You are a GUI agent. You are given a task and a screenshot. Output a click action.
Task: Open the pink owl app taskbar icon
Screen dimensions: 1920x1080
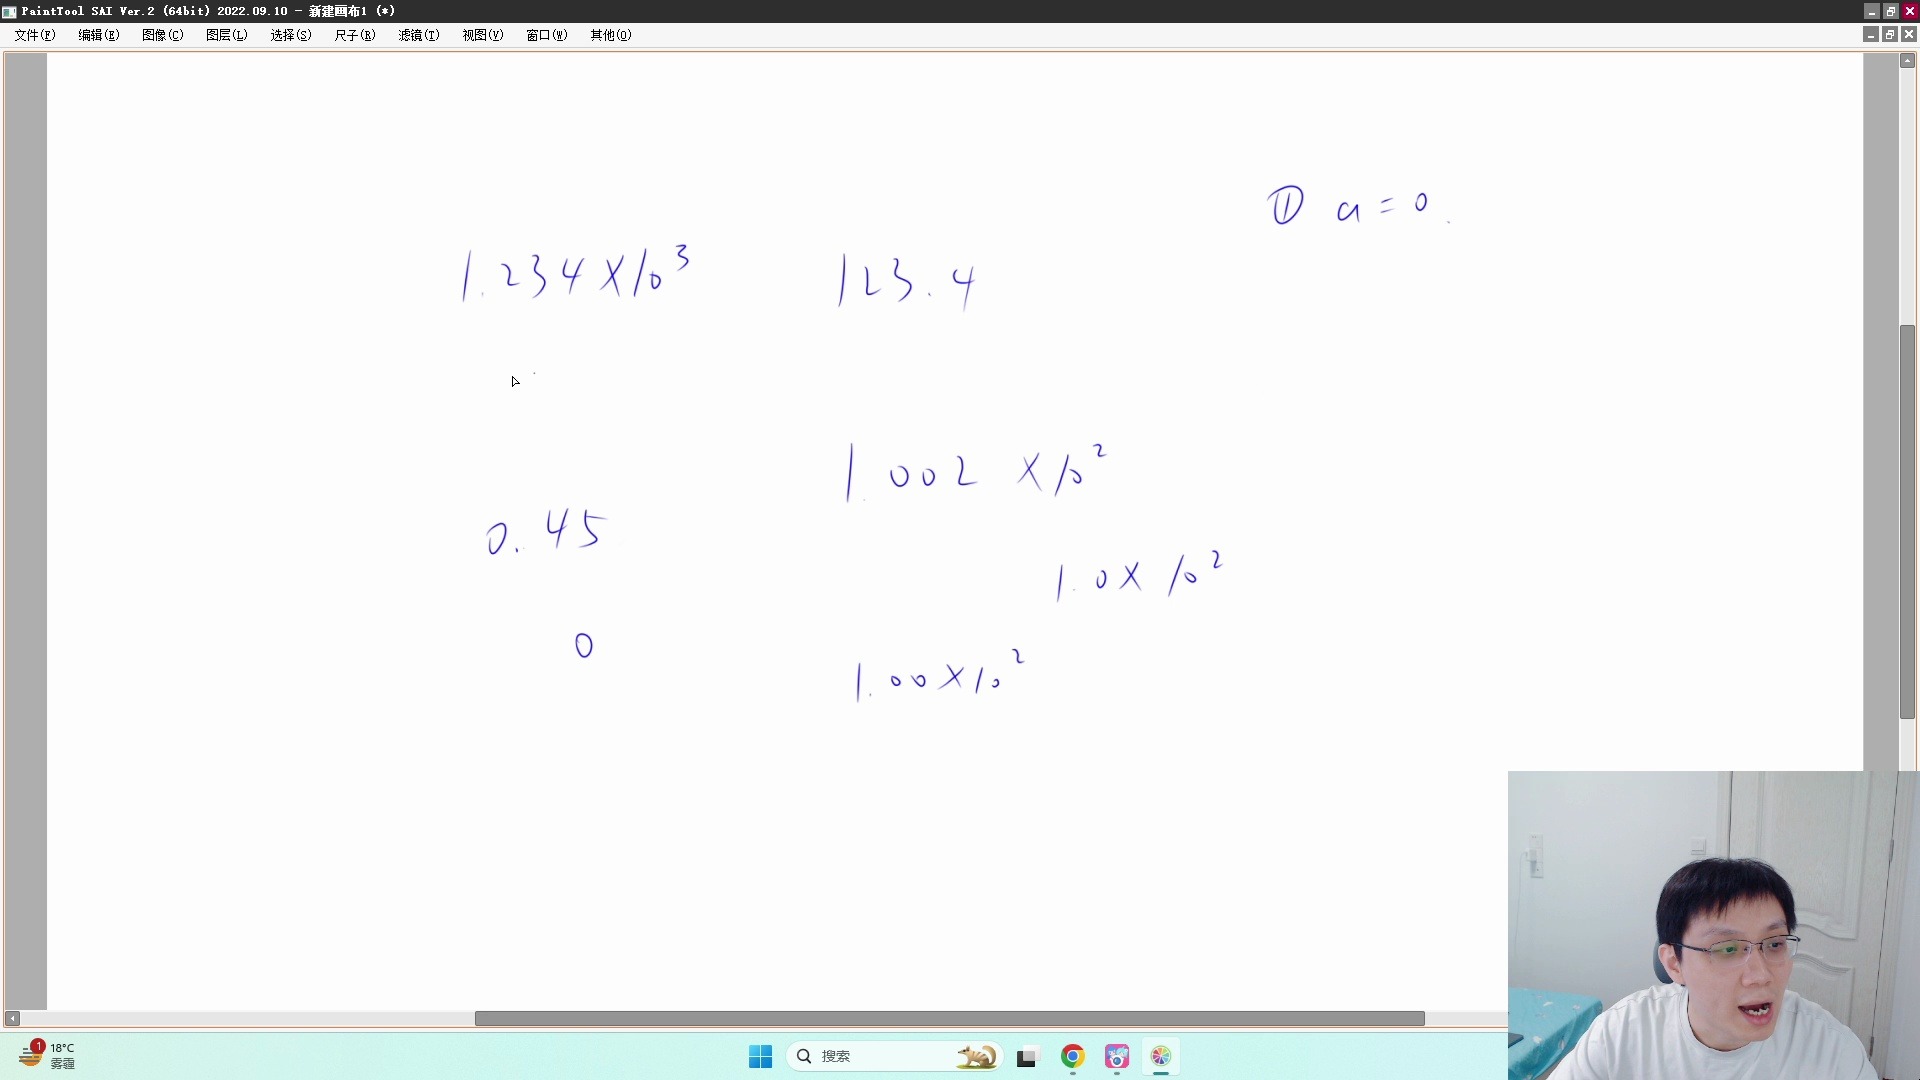pos(1117,1056)
